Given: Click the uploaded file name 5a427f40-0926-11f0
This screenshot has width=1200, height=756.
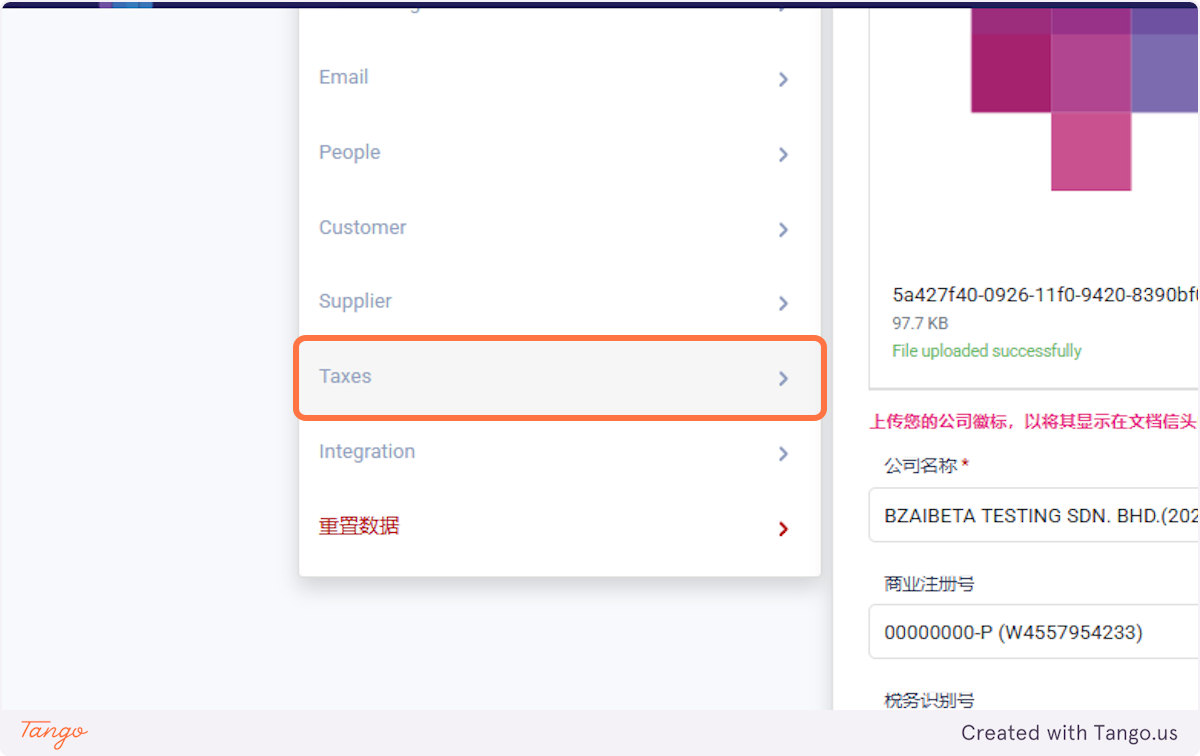Looking at the screenshot, I should (x=1045, y=295).
